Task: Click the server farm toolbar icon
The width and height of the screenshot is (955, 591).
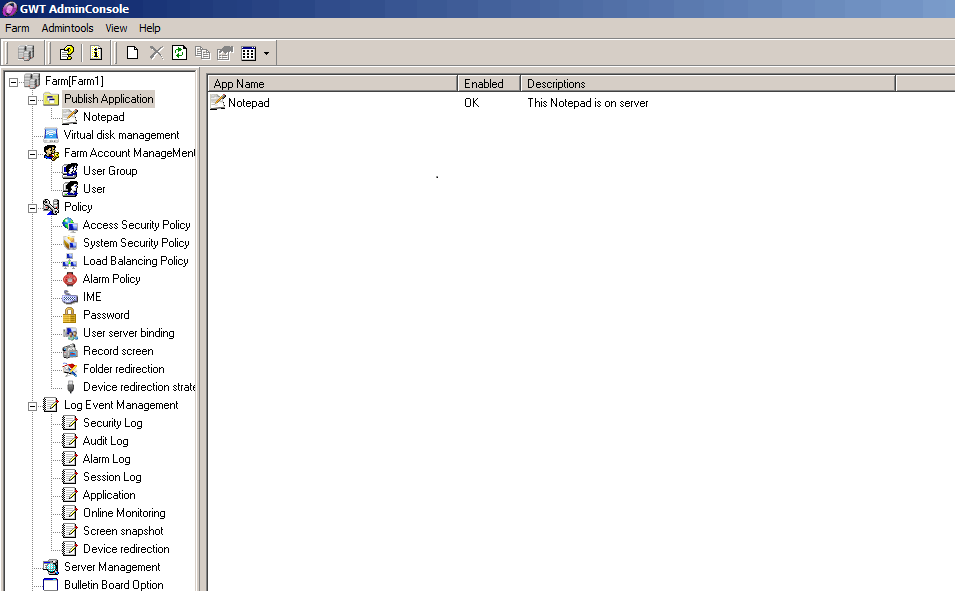Action: point(26,53)
